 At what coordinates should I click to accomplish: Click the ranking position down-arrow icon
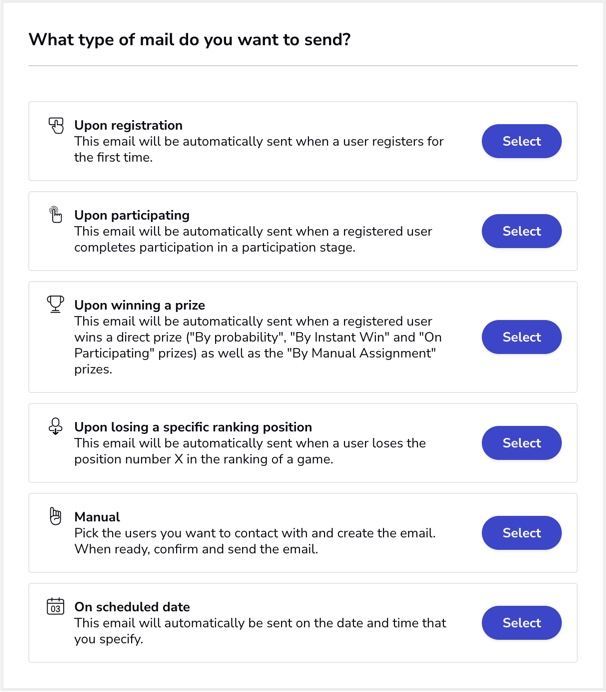click(x=56, y=426)
